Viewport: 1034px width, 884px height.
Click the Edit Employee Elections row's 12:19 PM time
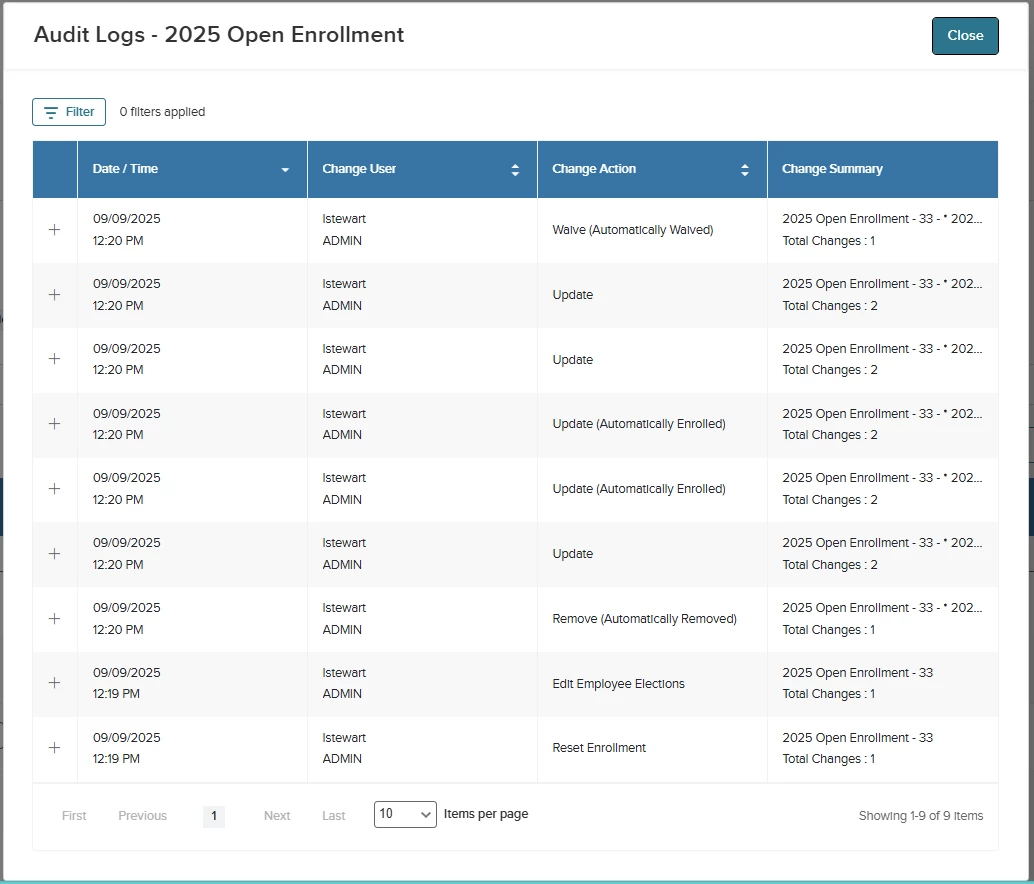coord(116,693)
